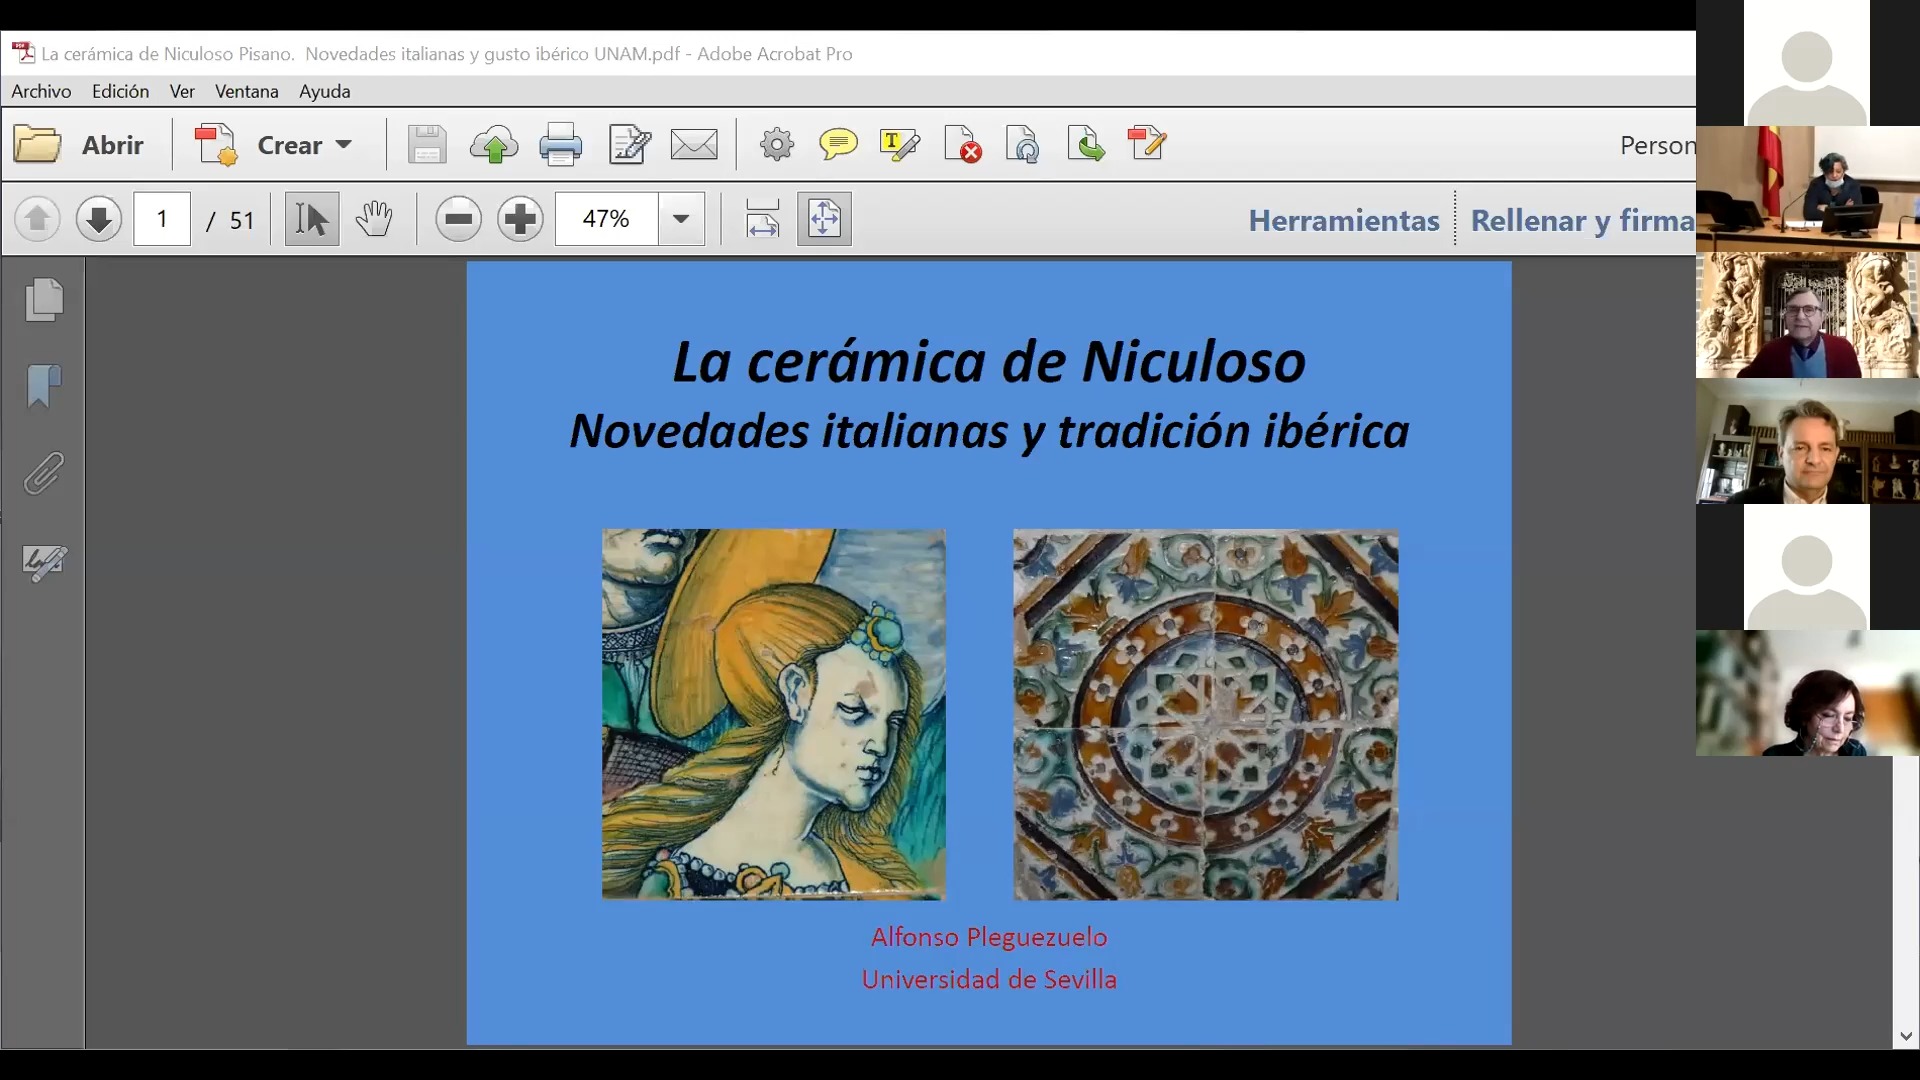Click the Crear button label
The height and width of the screenshot is (1080, 1920).
click(290, 145)
